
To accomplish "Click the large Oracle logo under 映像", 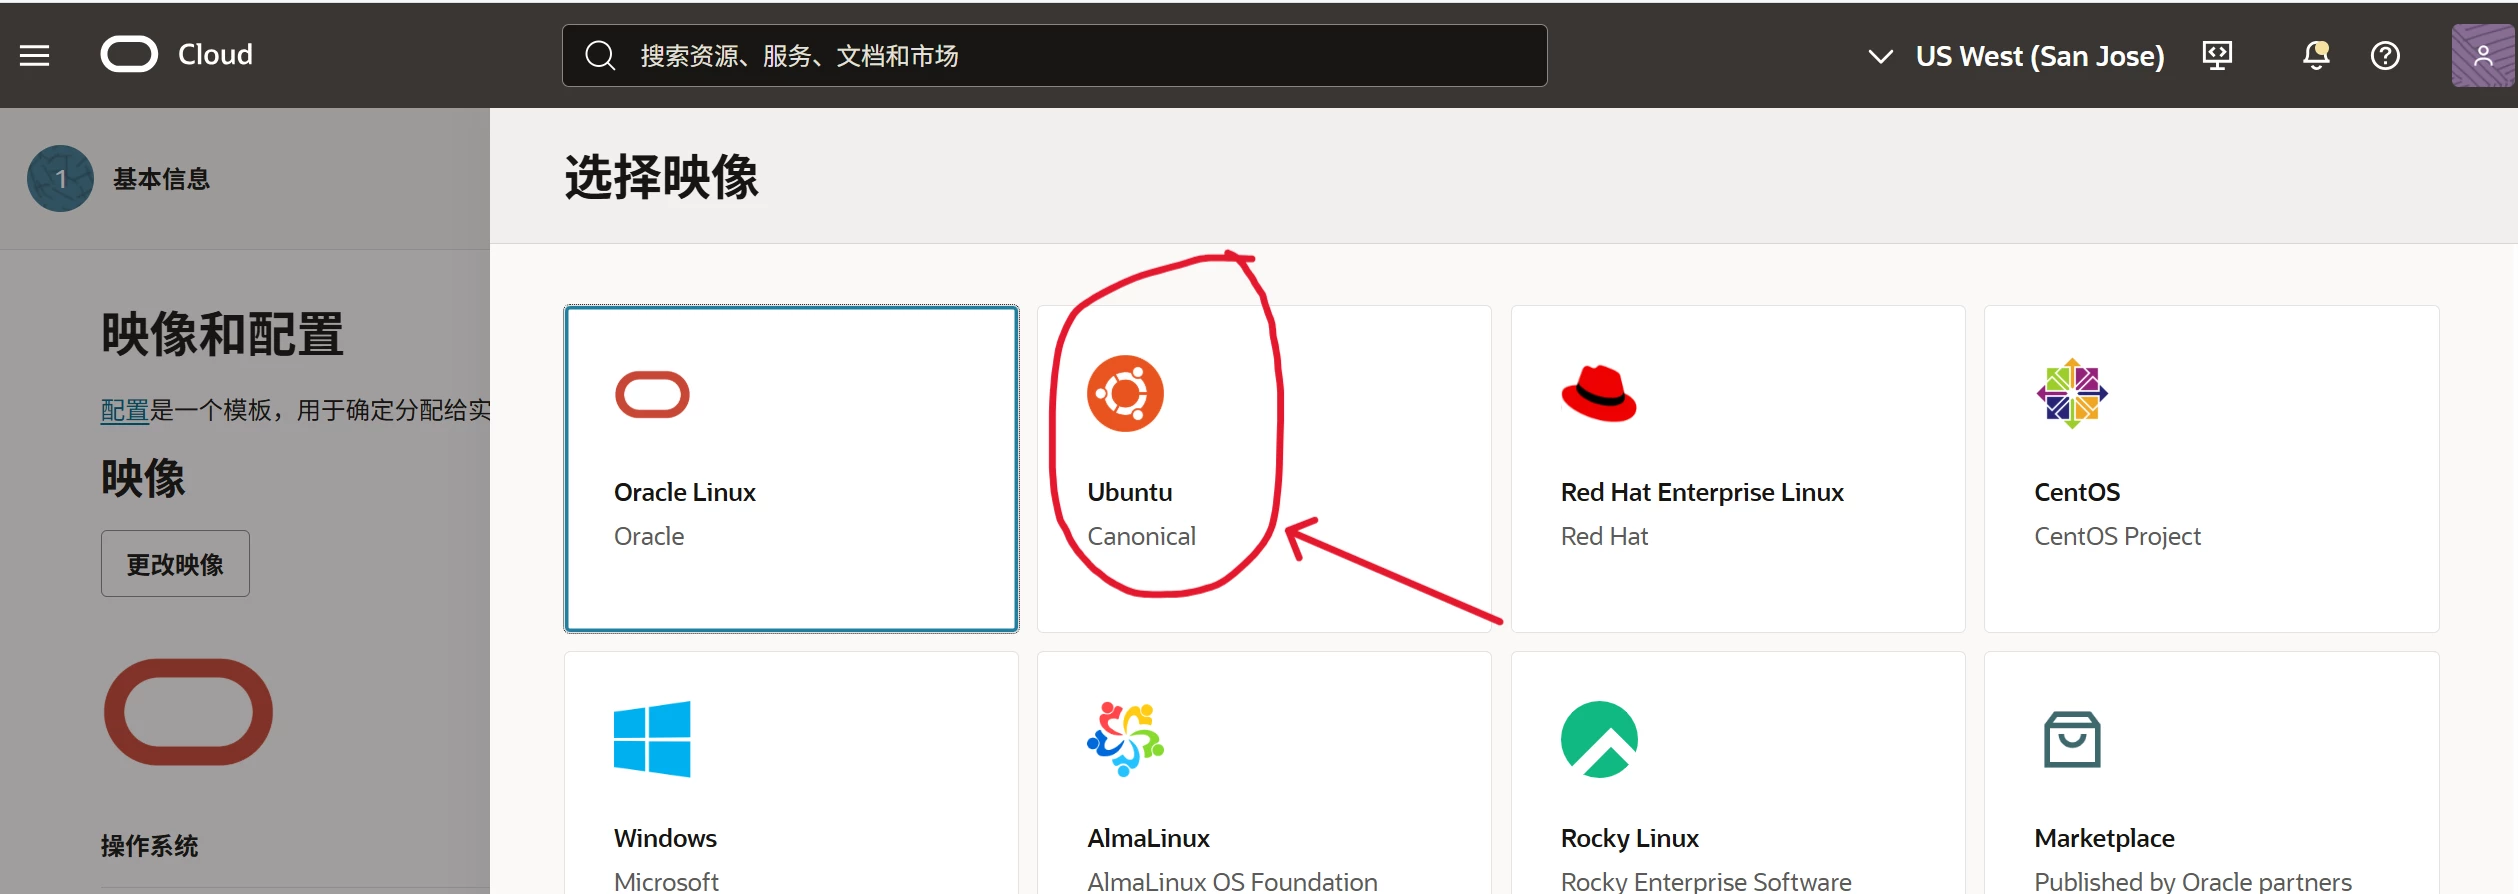I will (188, 712).
